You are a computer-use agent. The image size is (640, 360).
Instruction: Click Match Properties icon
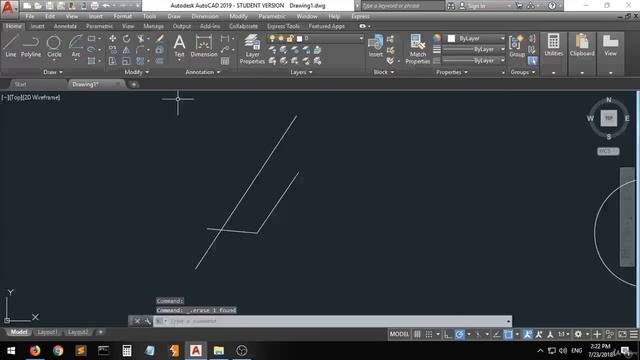(418, 49)
